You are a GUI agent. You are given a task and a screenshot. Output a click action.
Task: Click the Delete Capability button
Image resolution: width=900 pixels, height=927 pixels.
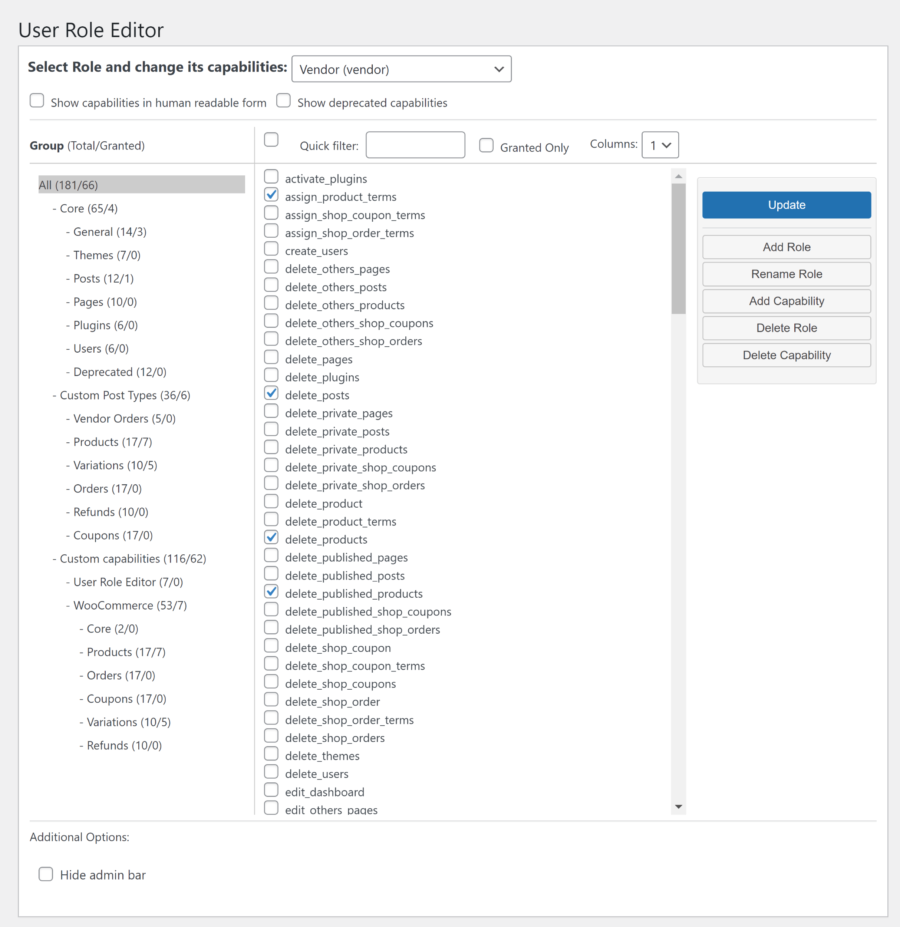(786, 355)
